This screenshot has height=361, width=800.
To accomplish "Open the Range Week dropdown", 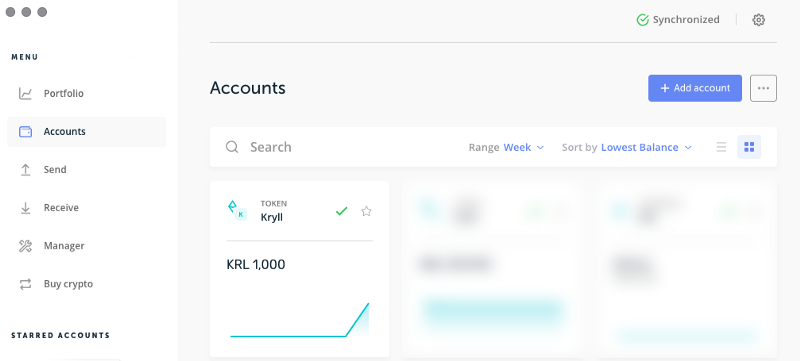I will [524, 147].
